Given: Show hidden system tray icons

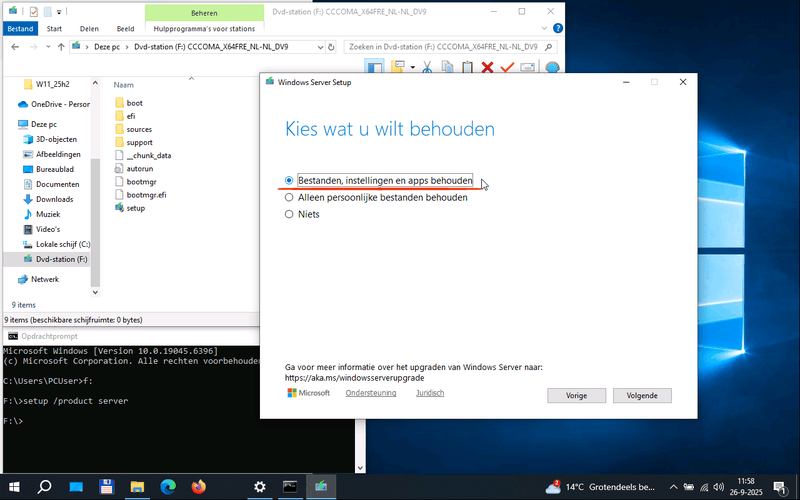Looking at the screenshot, I should point(673,487).
